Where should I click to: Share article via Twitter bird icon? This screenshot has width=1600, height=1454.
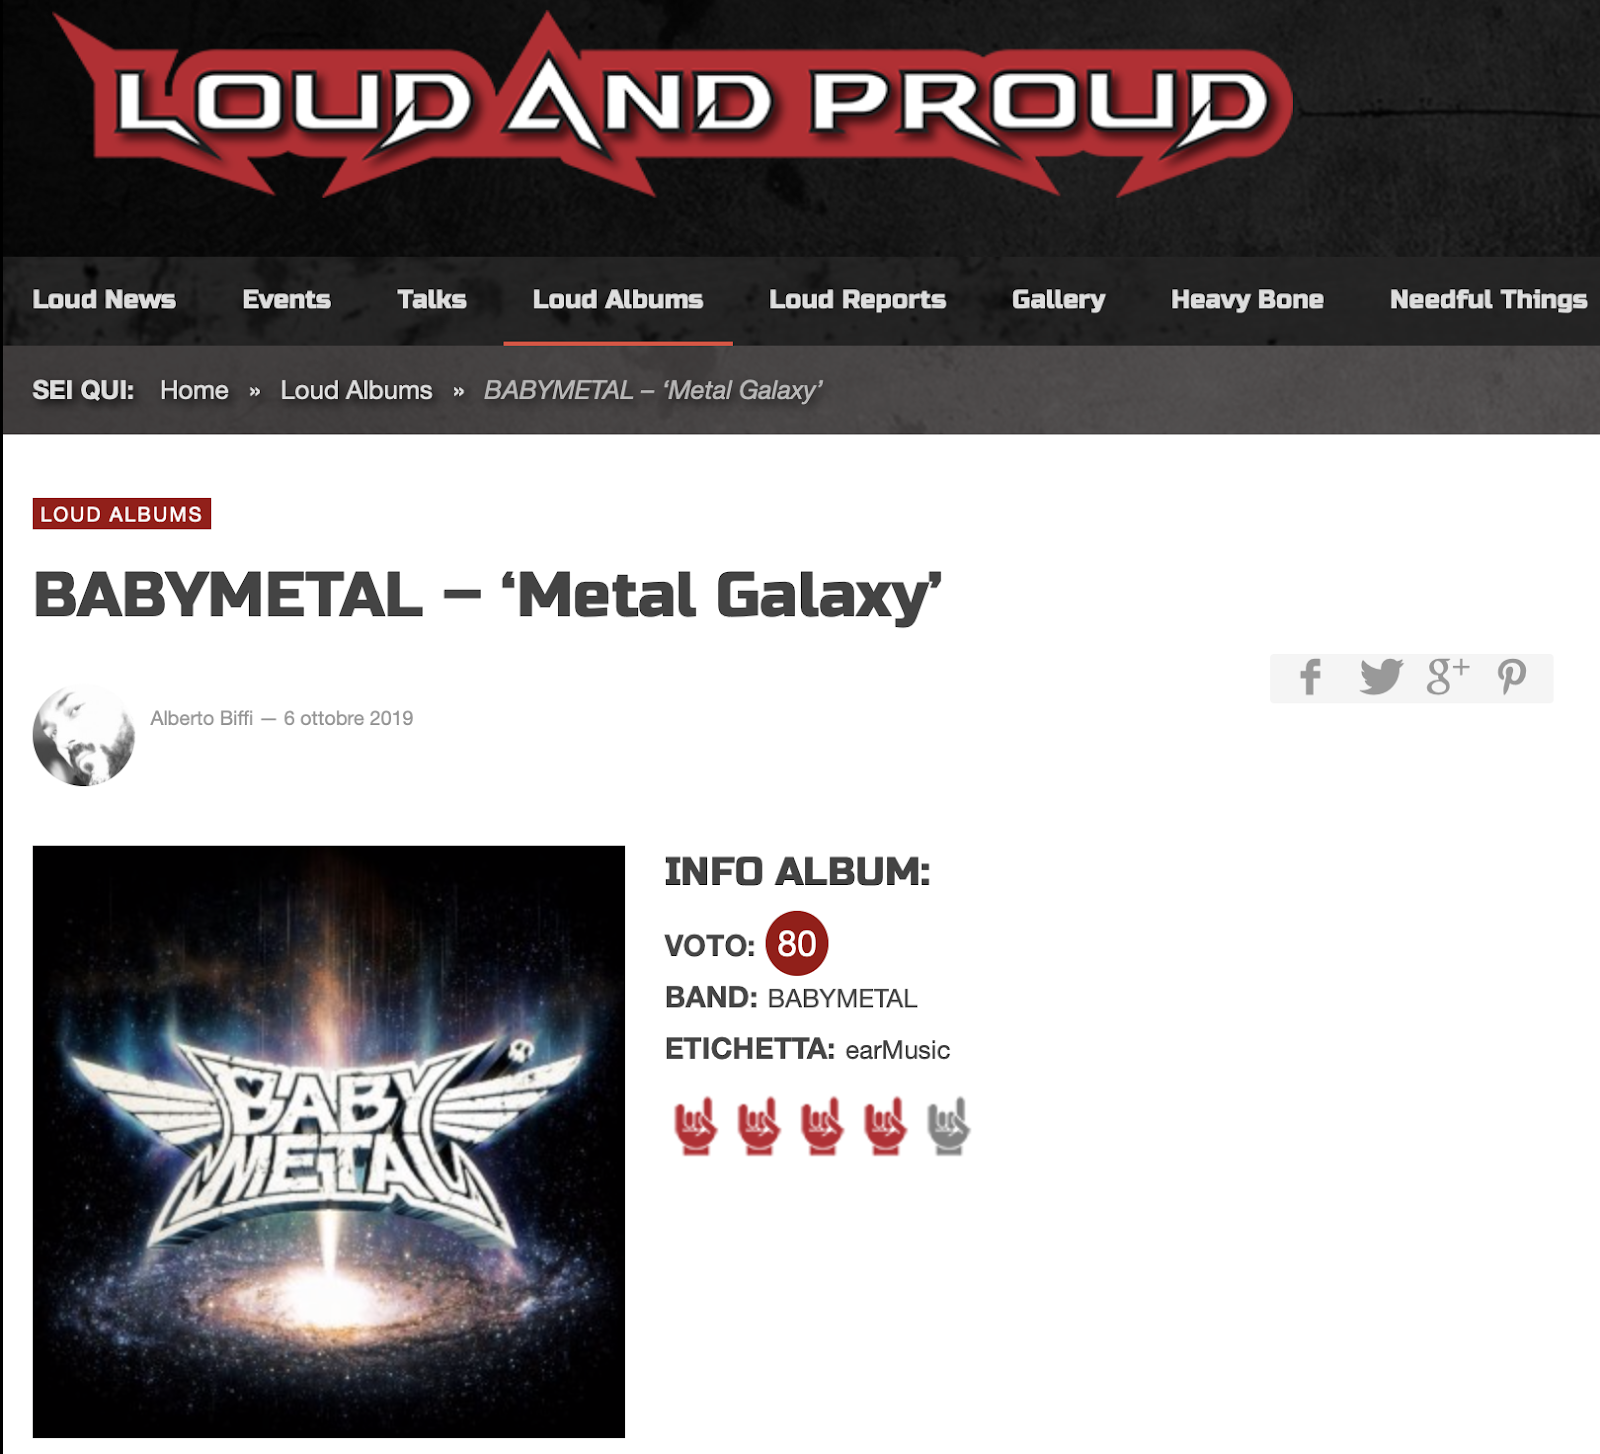(1381, 677)
